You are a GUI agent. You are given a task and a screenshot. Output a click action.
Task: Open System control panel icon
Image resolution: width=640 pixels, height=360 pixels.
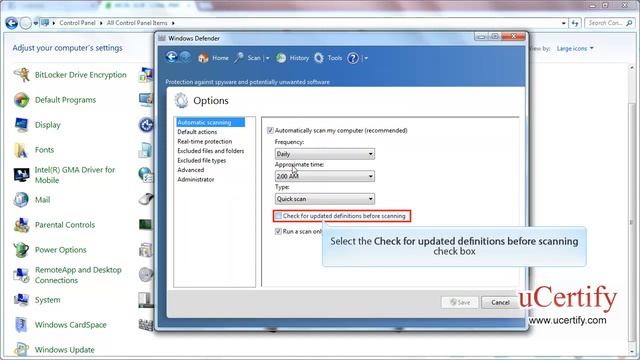(x=21, y=300)
